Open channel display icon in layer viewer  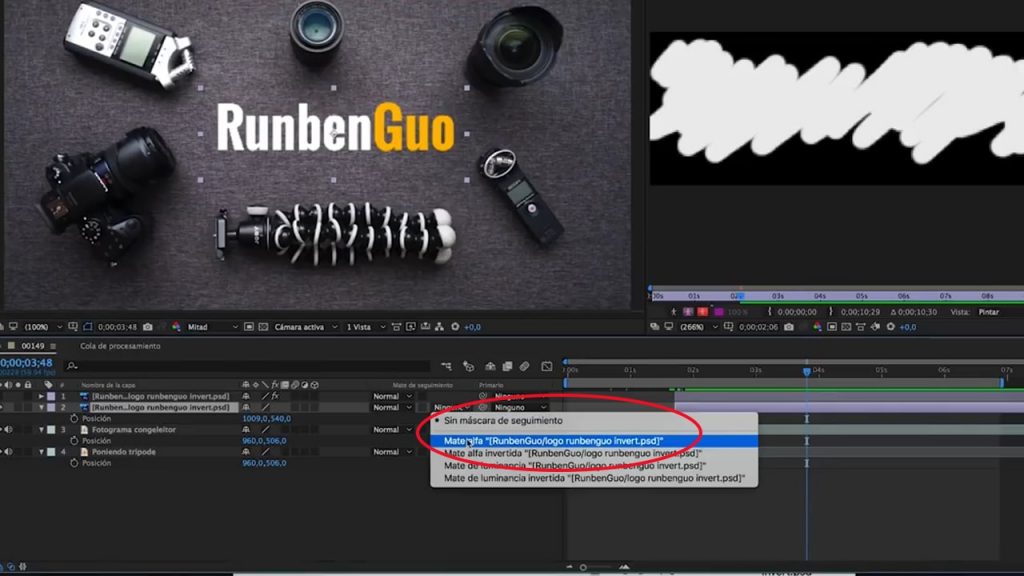pyautogui.click(x=817, y=327)
